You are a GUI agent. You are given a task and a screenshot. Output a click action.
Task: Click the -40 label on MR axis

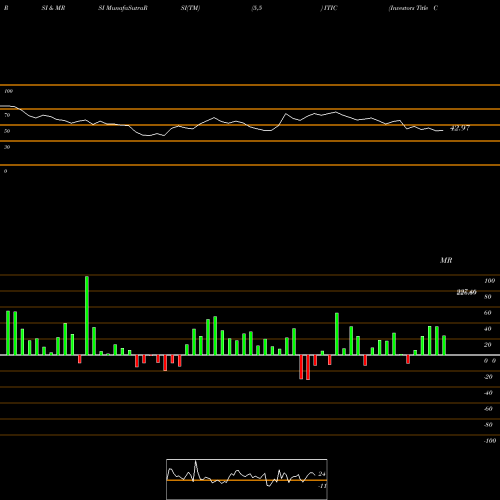[488, 393]
